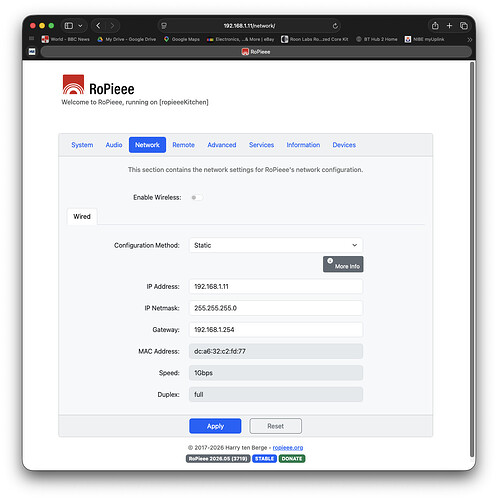
Task: Click the More Info button
Action: tap(343, 264)
